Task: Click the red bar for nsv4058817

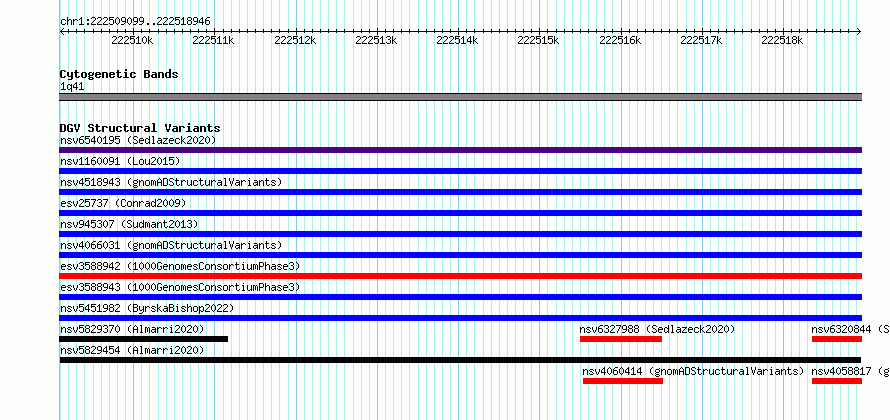Action: [837, 381]
